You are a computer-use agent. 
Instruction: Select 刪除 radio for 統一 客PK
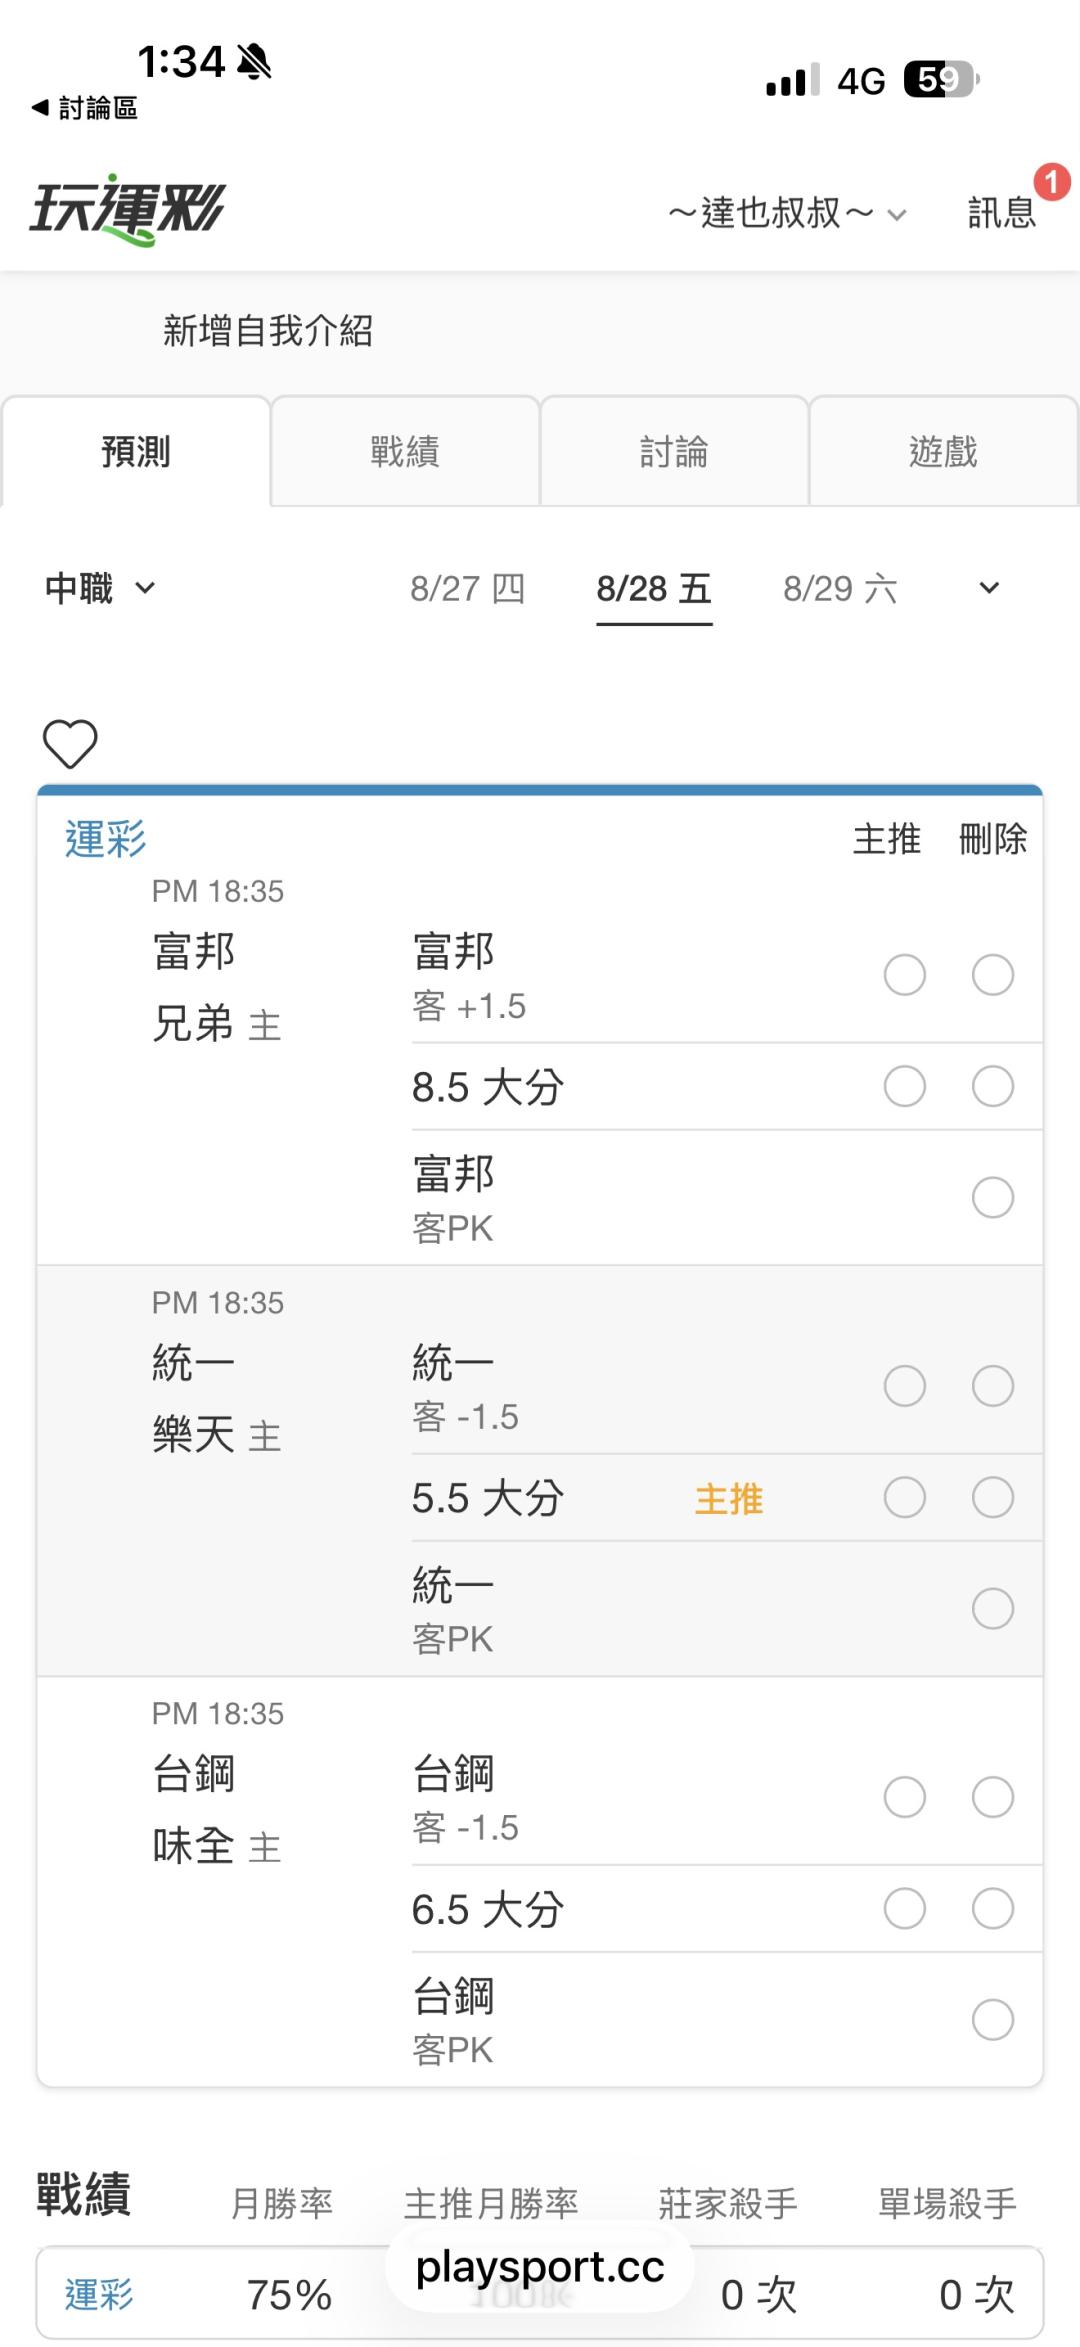click(993, 1608)
